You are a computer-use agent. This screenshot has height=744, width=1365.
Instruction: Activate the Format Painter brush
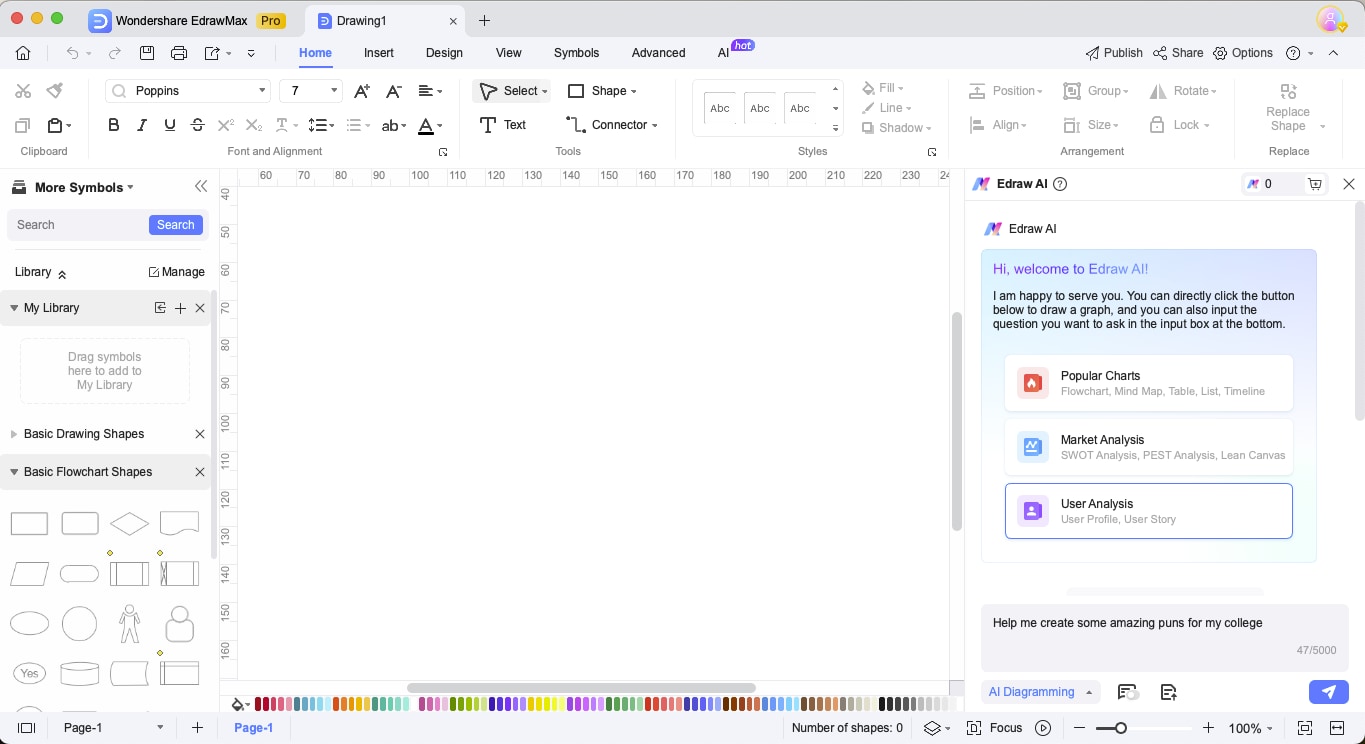point(55,91)
